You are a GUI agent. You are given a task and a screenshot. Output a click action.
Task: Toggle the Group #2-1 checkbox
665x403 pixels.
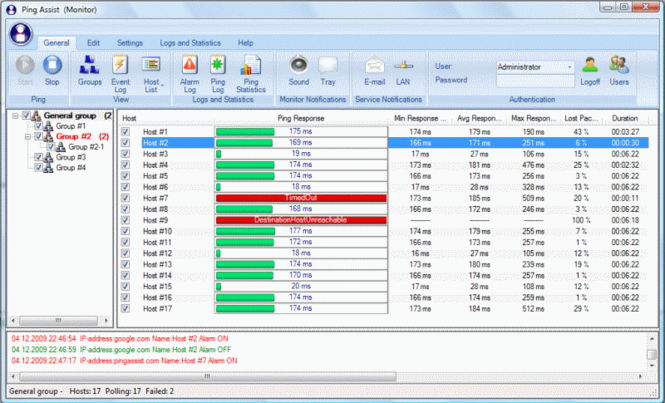click(50, 147)
